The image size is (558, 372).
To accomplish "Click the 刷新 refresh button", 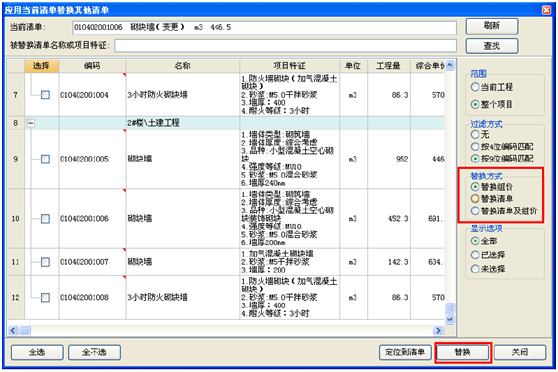I will click(492, 26).
